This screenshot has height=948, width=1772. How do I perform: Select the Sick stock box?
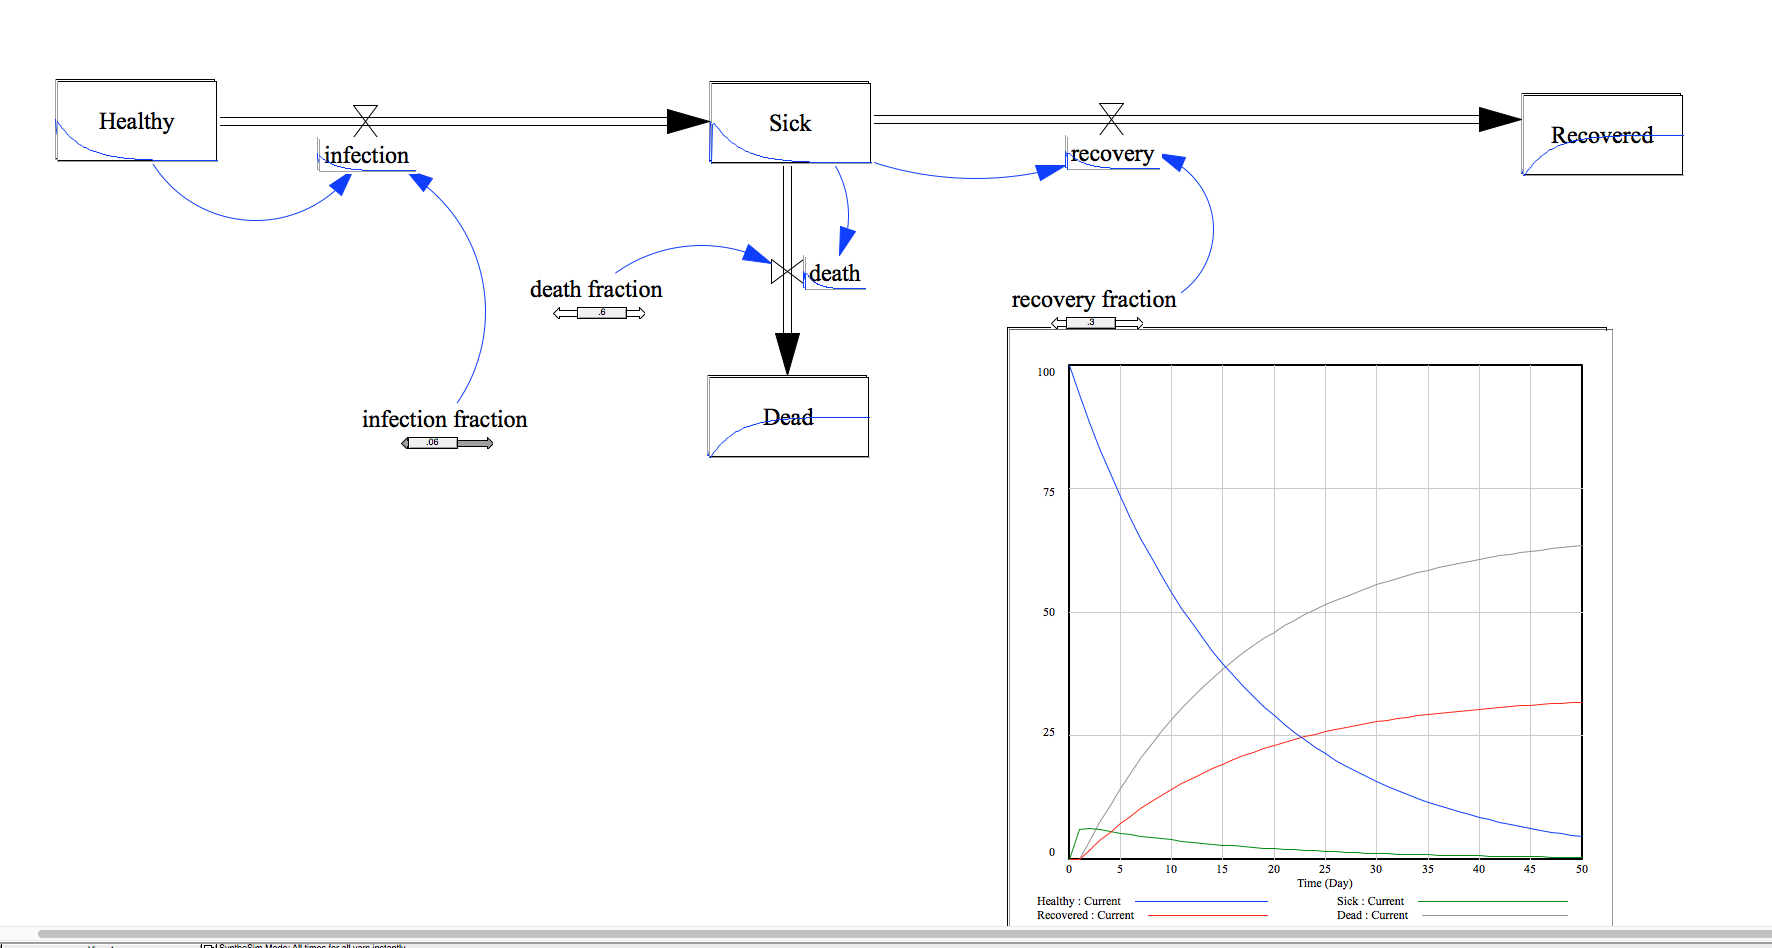tap(790, 123)
